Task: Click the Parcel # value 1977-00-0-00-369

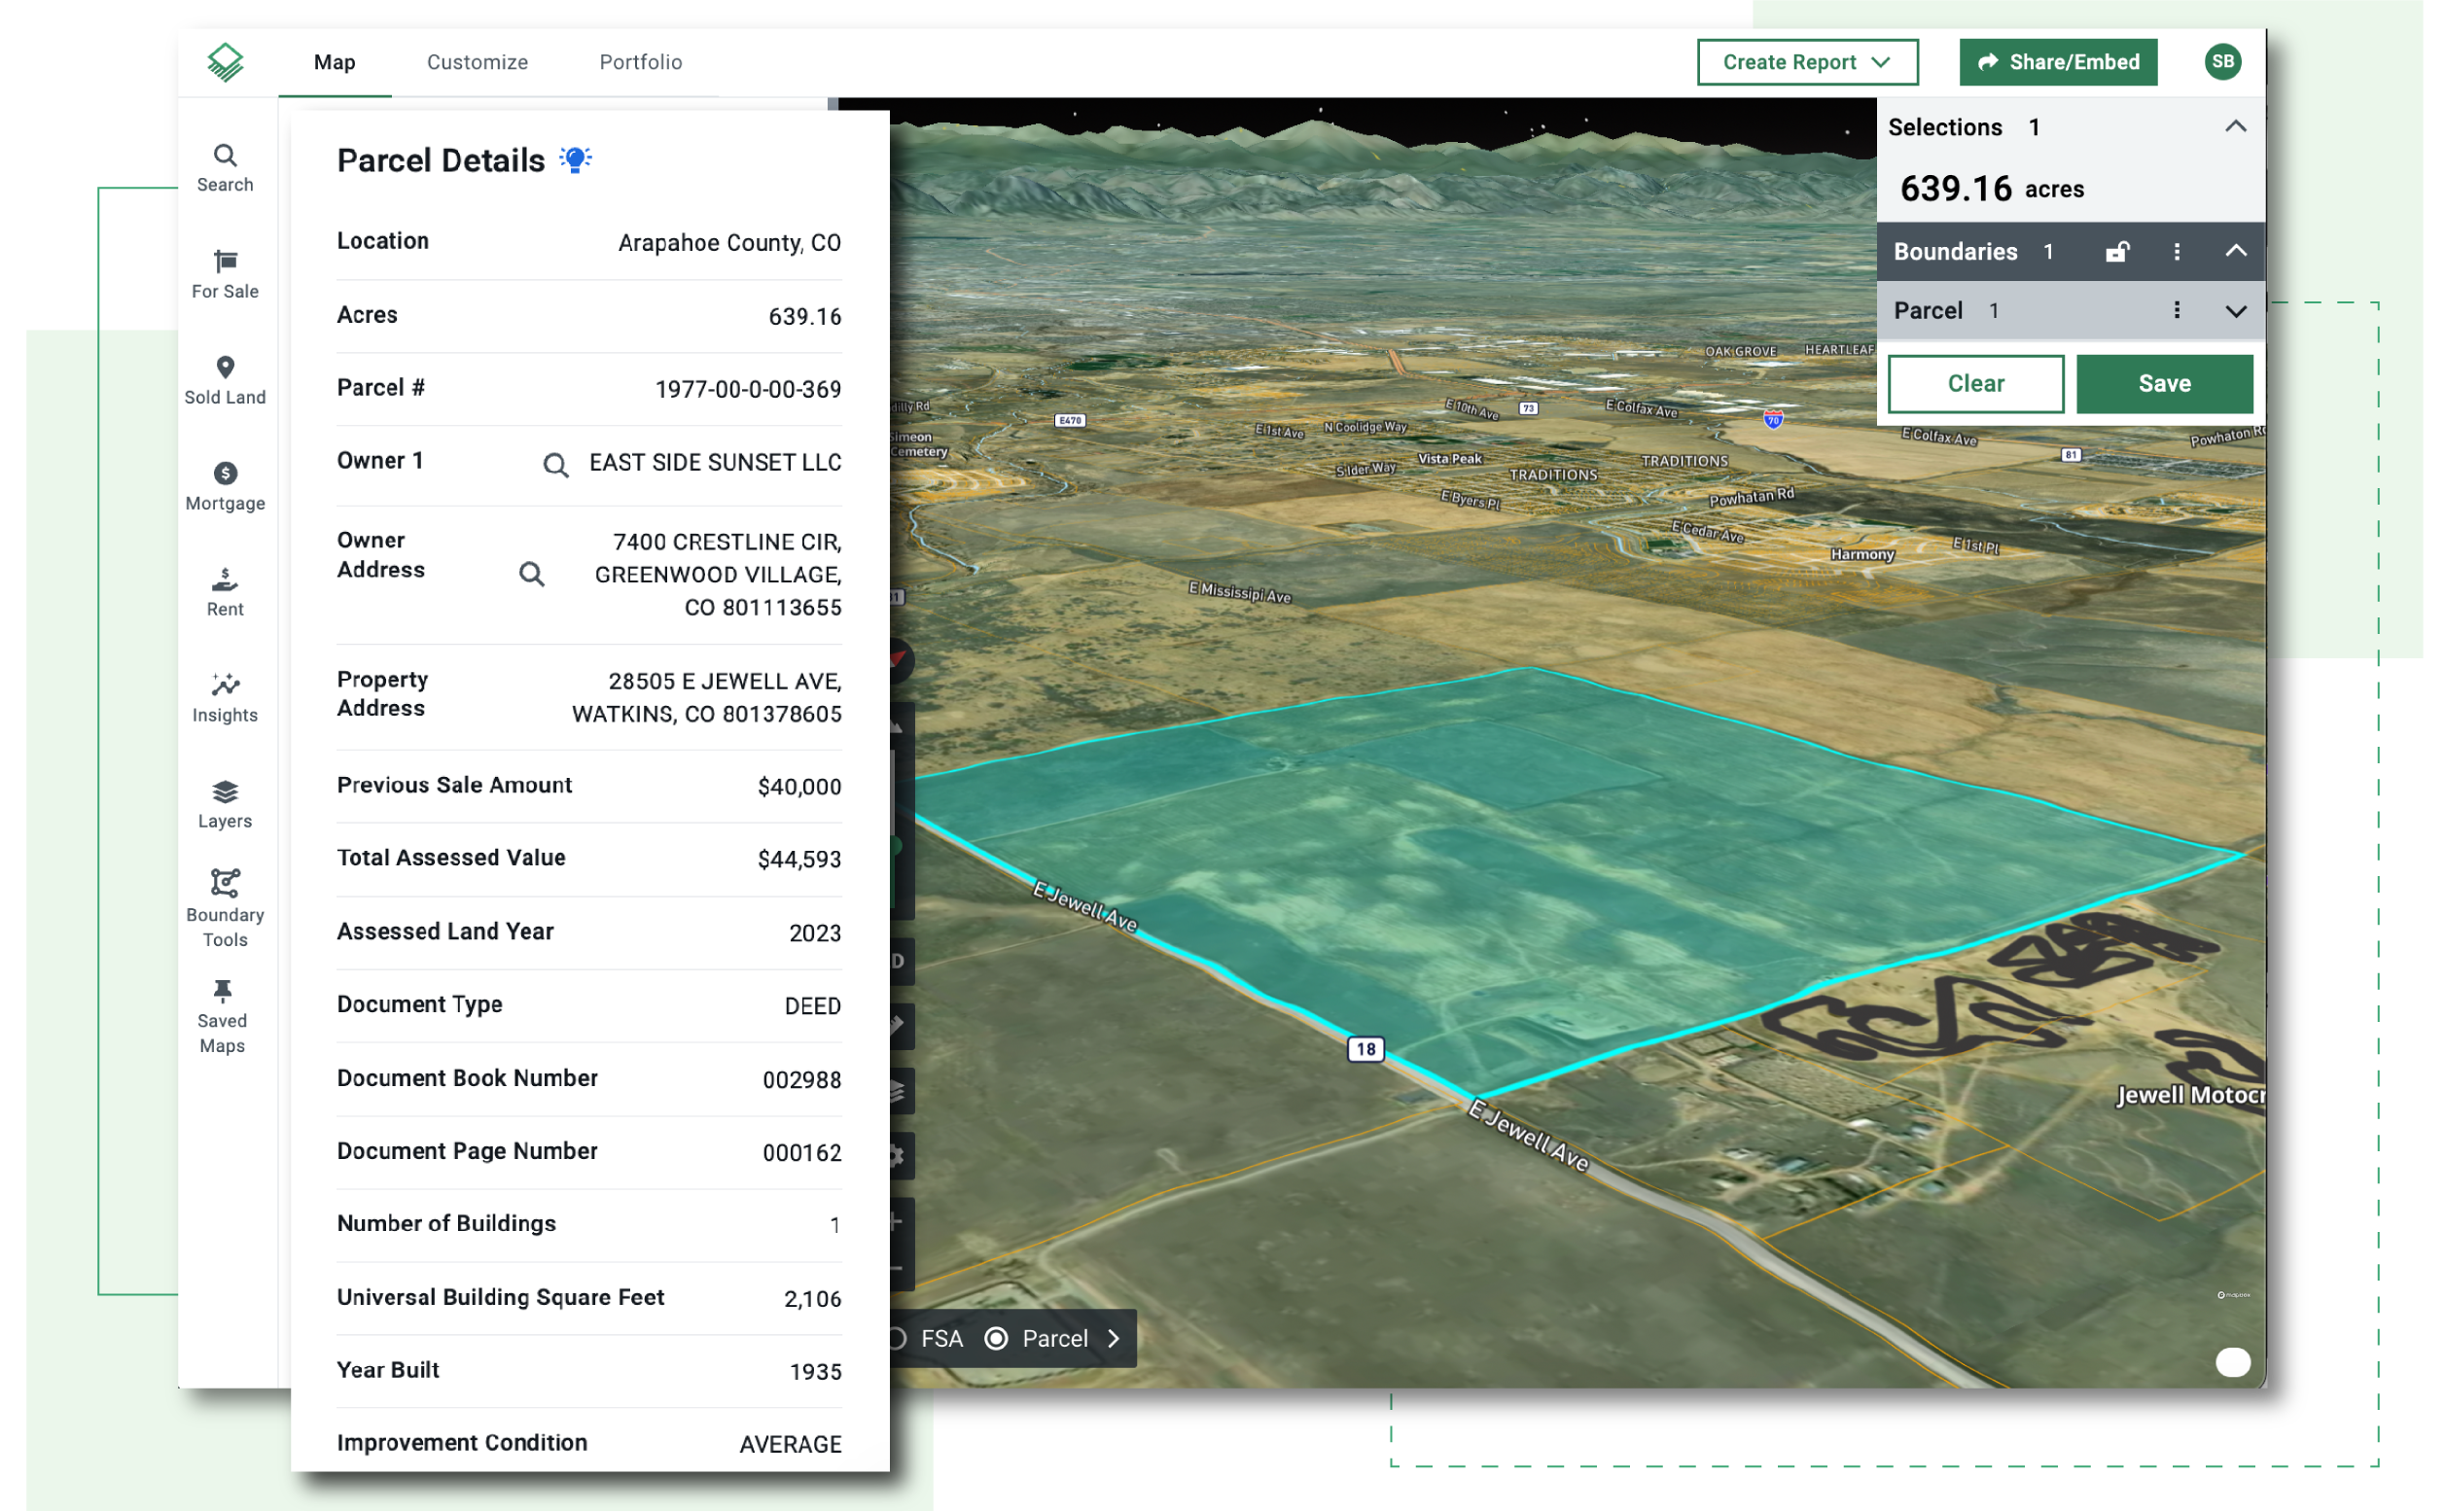Action: [x=748, y=390]
